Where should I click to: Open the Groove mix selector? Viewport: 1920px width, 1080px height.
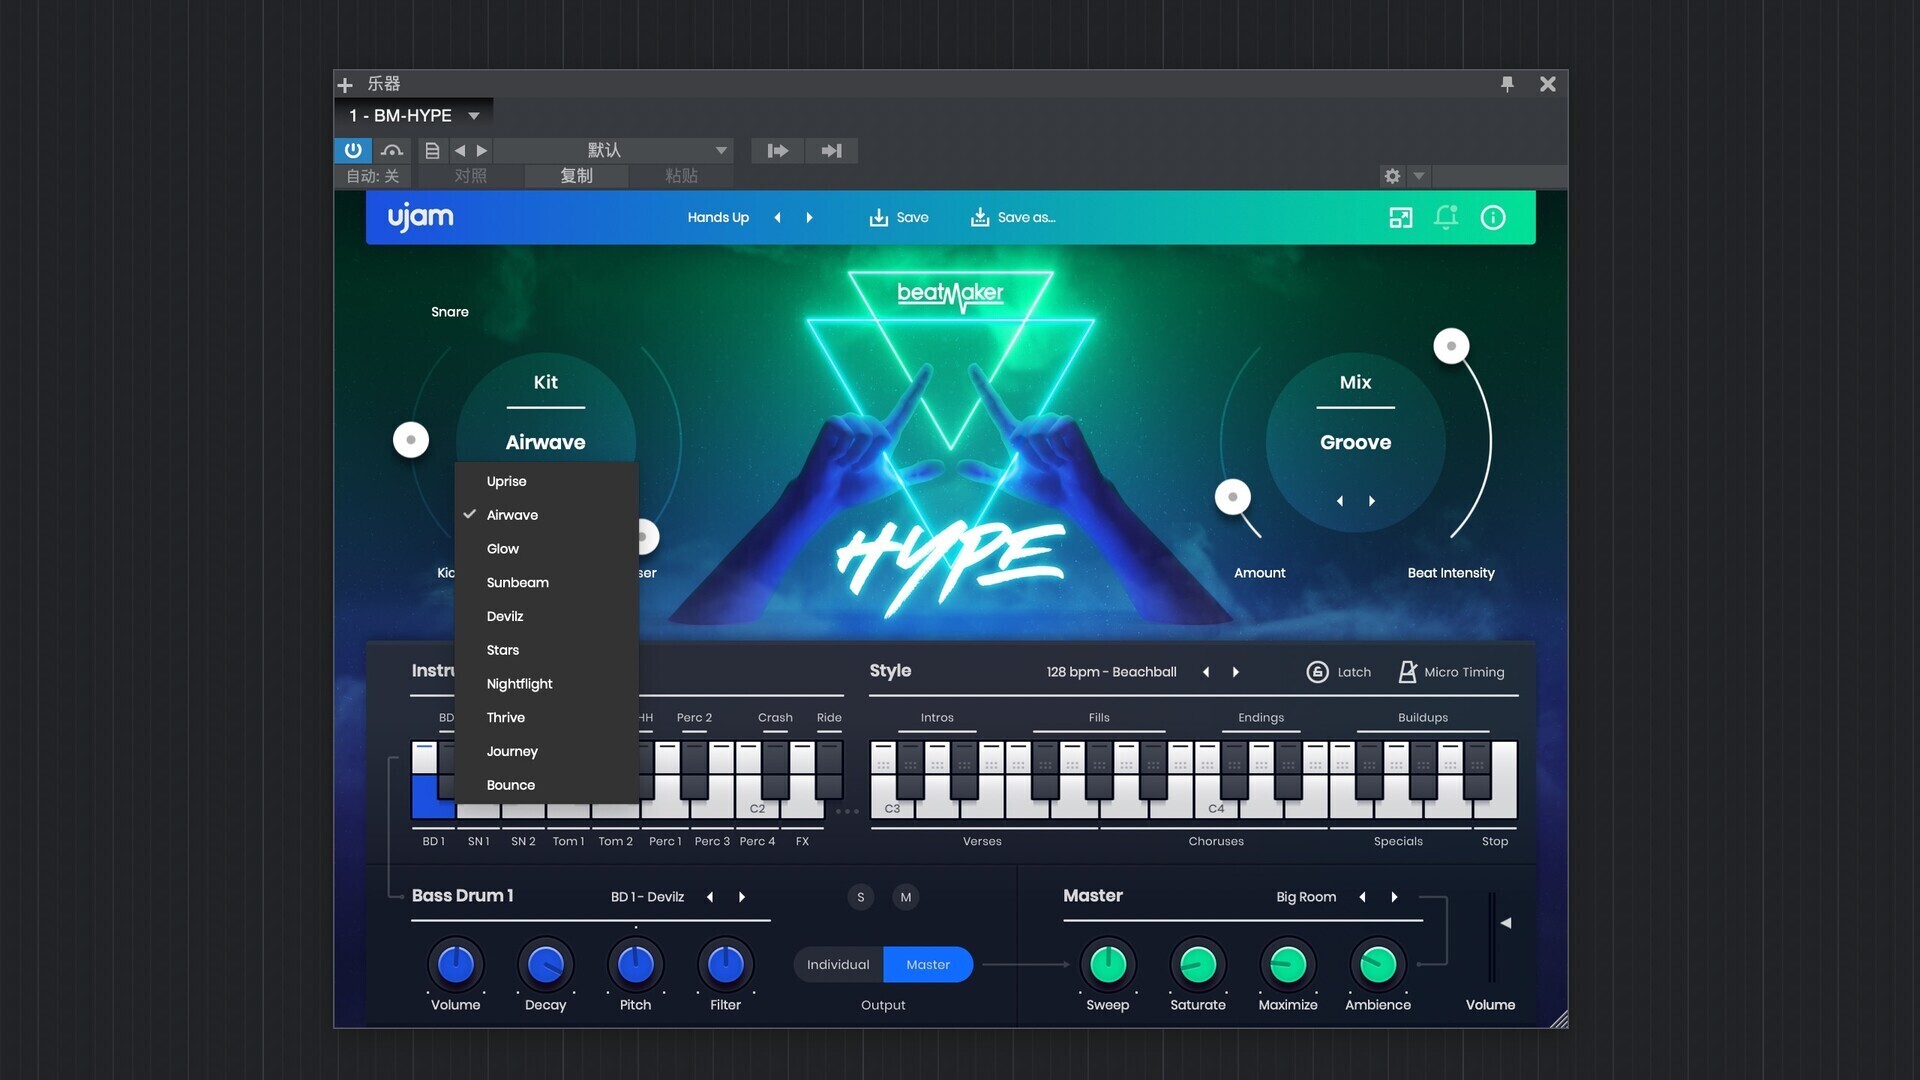[x=1355, y=442]
